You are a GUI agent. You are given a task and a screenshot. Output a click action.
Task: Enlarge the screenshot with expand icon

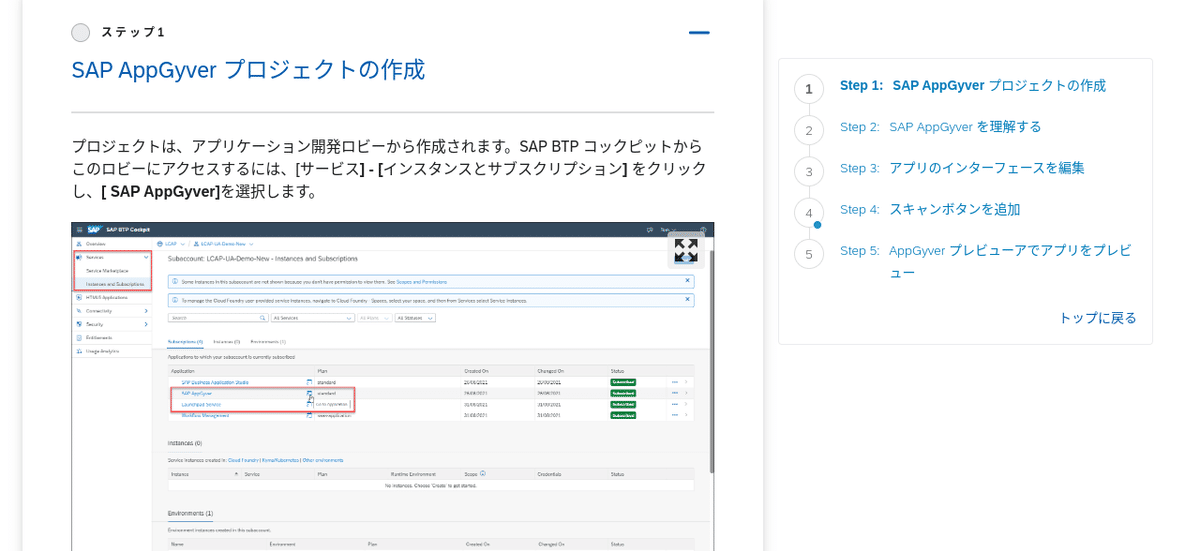(x=686, y=250)
